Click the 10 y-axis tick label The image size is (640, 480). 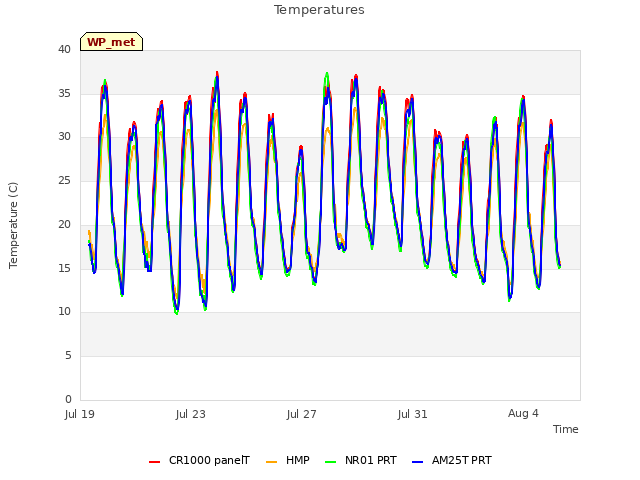pyautogui.click(x=64, y=311)
